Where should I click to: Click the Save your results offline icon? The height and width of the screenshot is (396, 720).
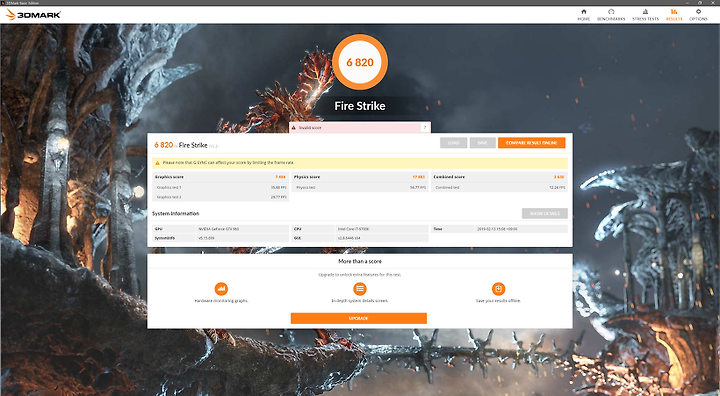click(x=498, y=289)
